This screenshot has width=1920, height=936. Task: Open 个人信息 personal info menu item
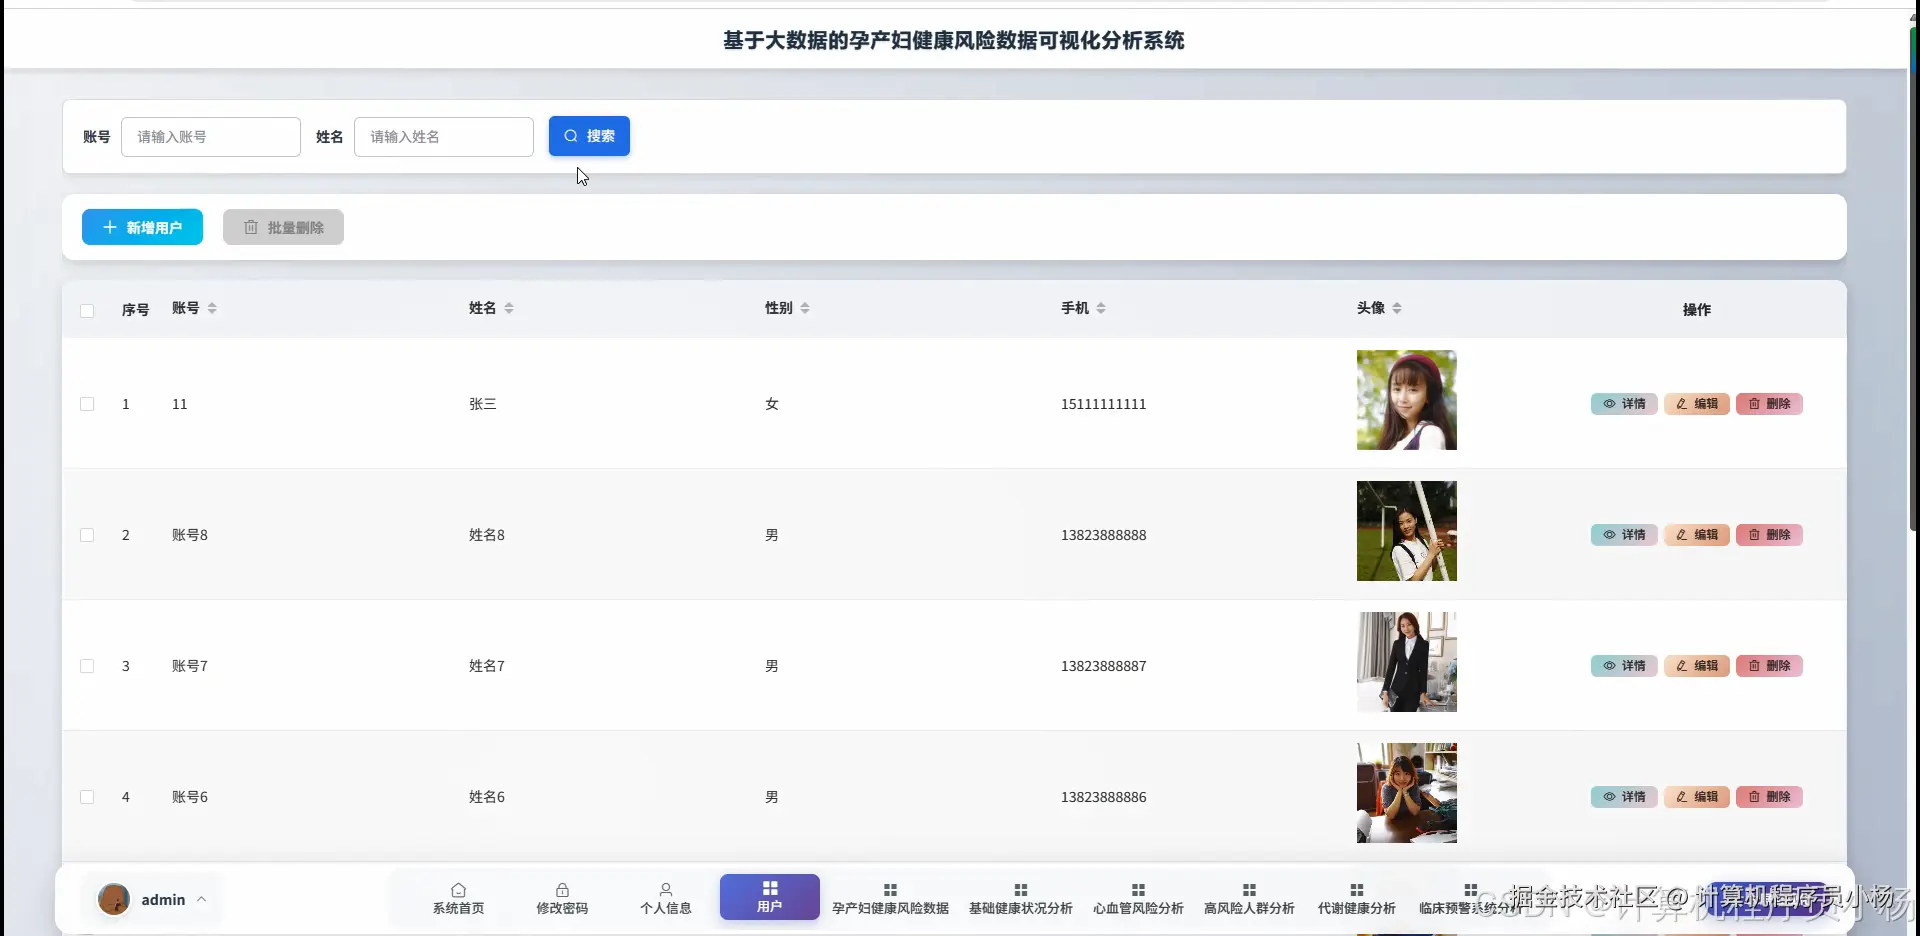click(666, 898)
